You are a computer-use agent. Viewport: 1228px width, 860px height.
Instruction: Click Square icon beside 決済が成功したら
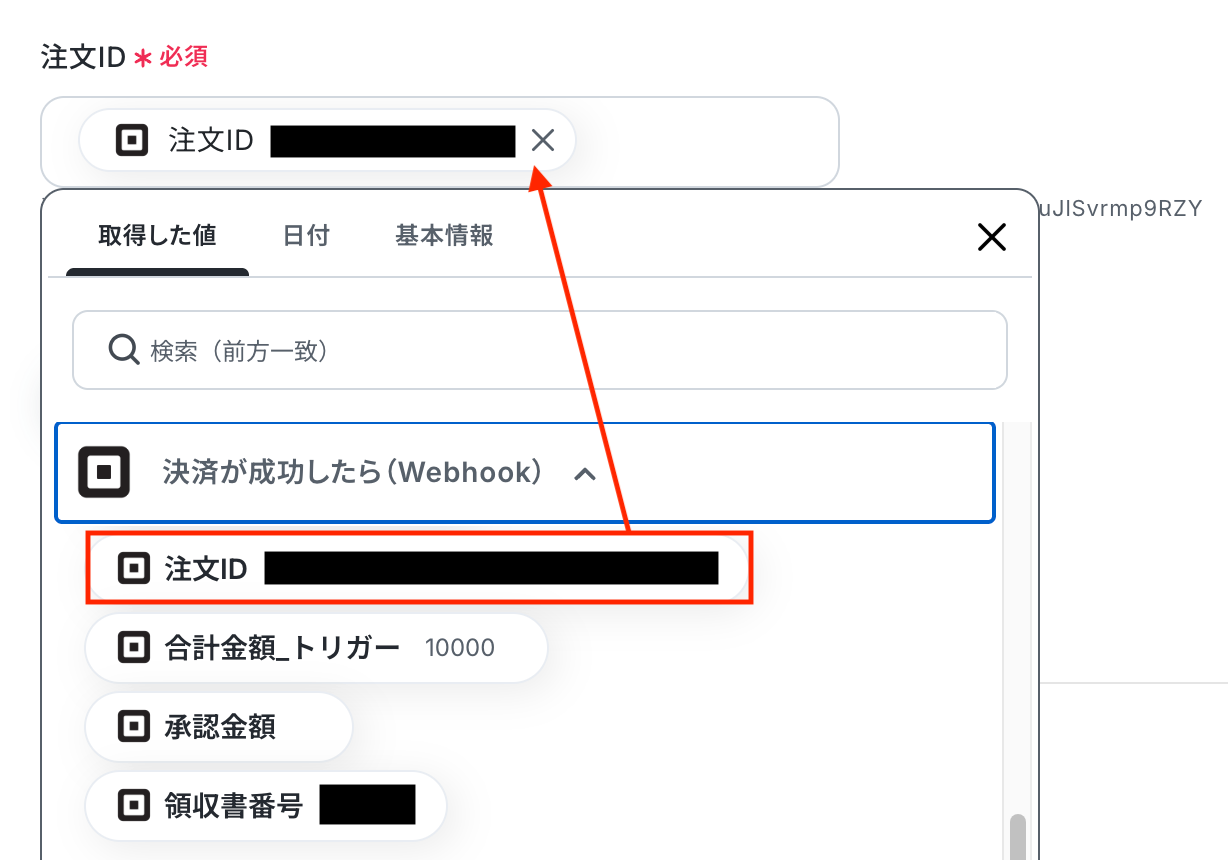point(105,472)
